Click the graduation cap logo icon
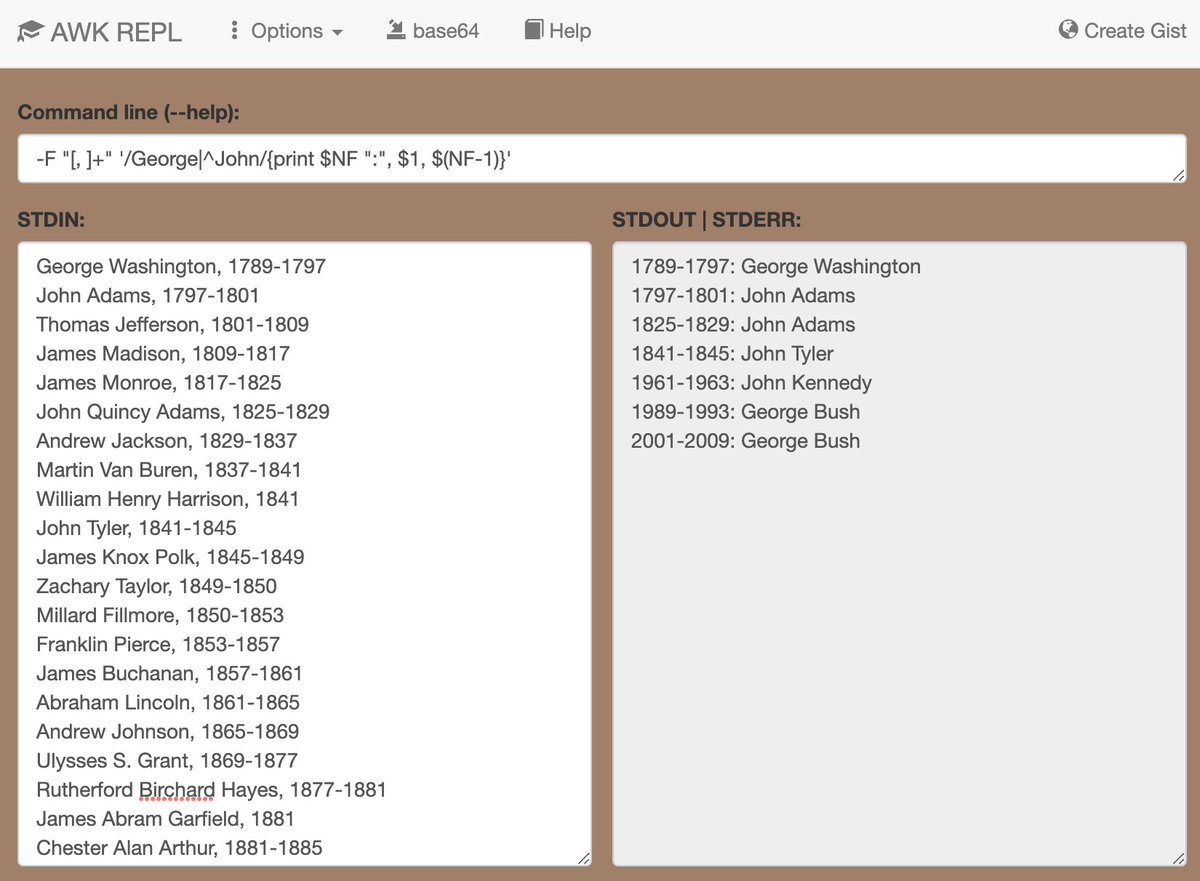1200x881 pixels. 31,31
